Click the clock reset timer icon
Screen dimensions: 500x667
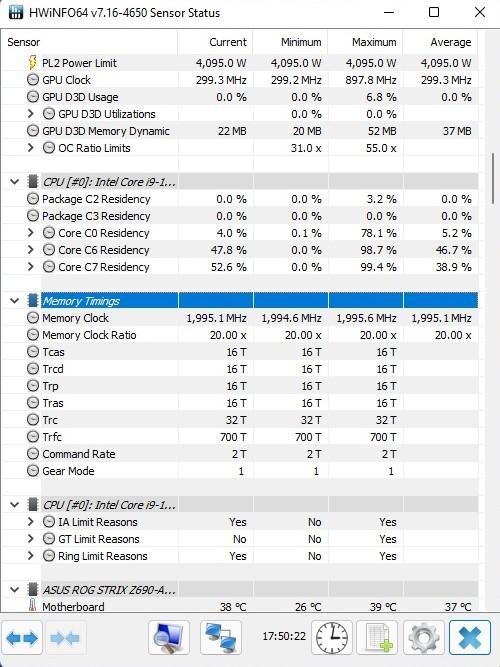point(332,638)
